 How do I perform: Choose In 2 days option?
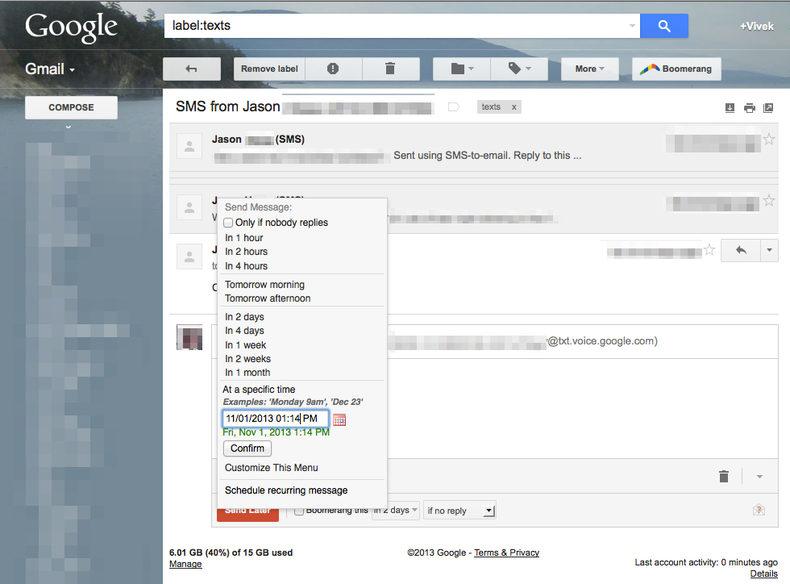(x=244, y=317)
